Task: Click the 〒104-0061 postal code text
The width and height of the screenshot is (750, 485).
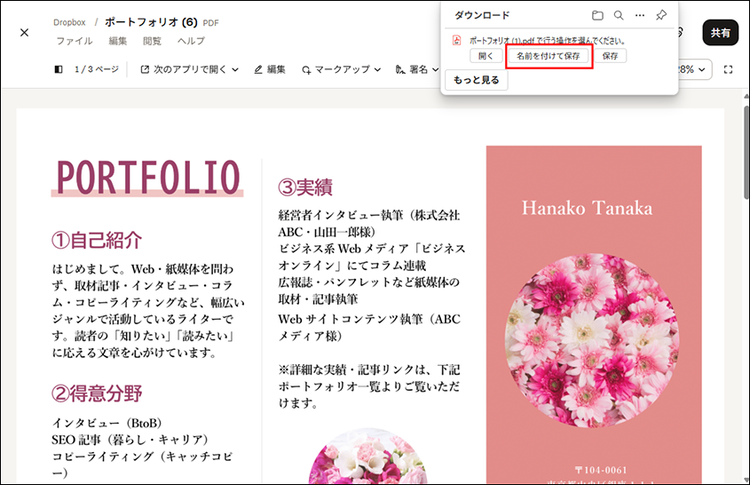Action: pyautogui.click(x=600, y=470)
